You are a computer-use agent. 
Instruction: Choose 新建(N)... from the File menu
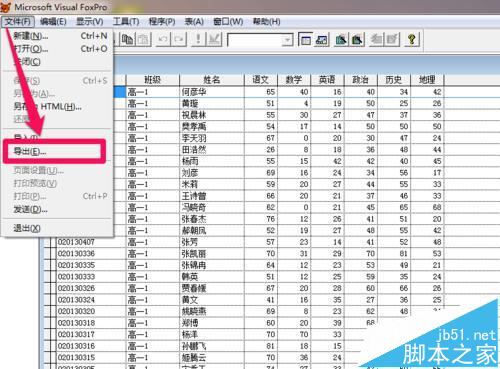click(x=57, y=36)
